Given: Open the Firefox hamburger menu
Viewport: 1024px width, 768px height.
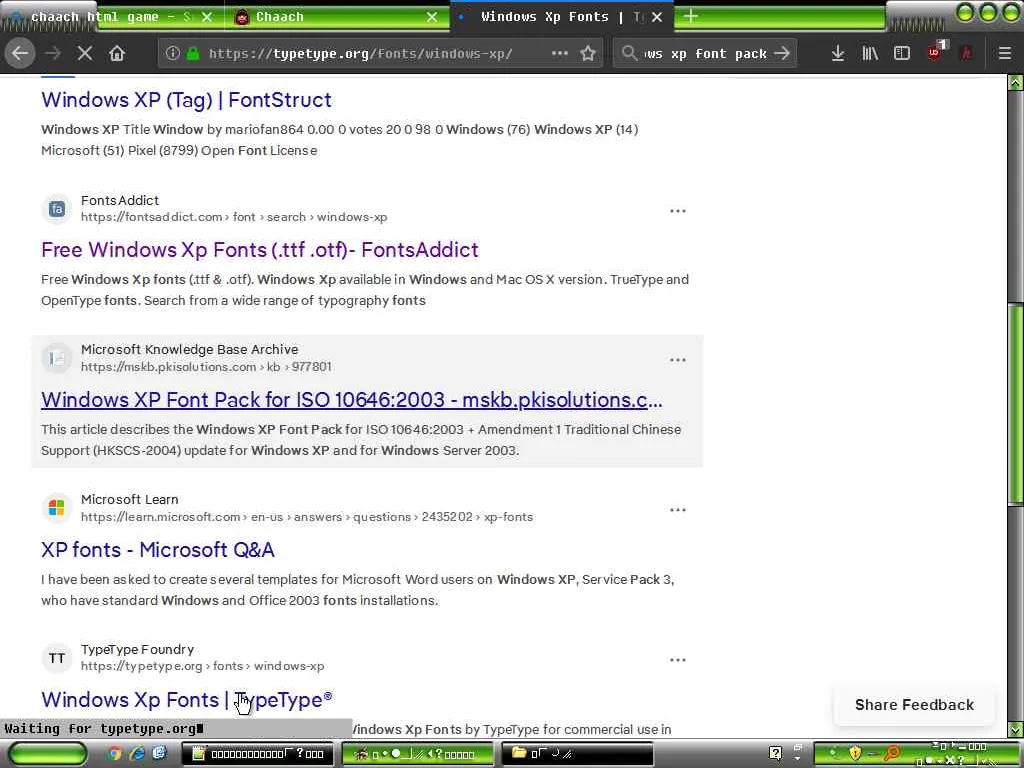Looking at the screenshot, I should tap(1005, 54).
